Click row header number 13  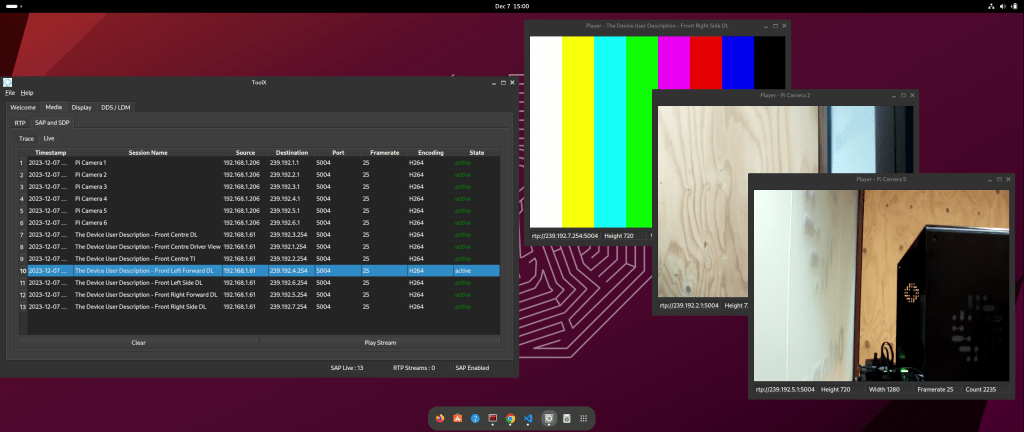click(x=23, y=307)
